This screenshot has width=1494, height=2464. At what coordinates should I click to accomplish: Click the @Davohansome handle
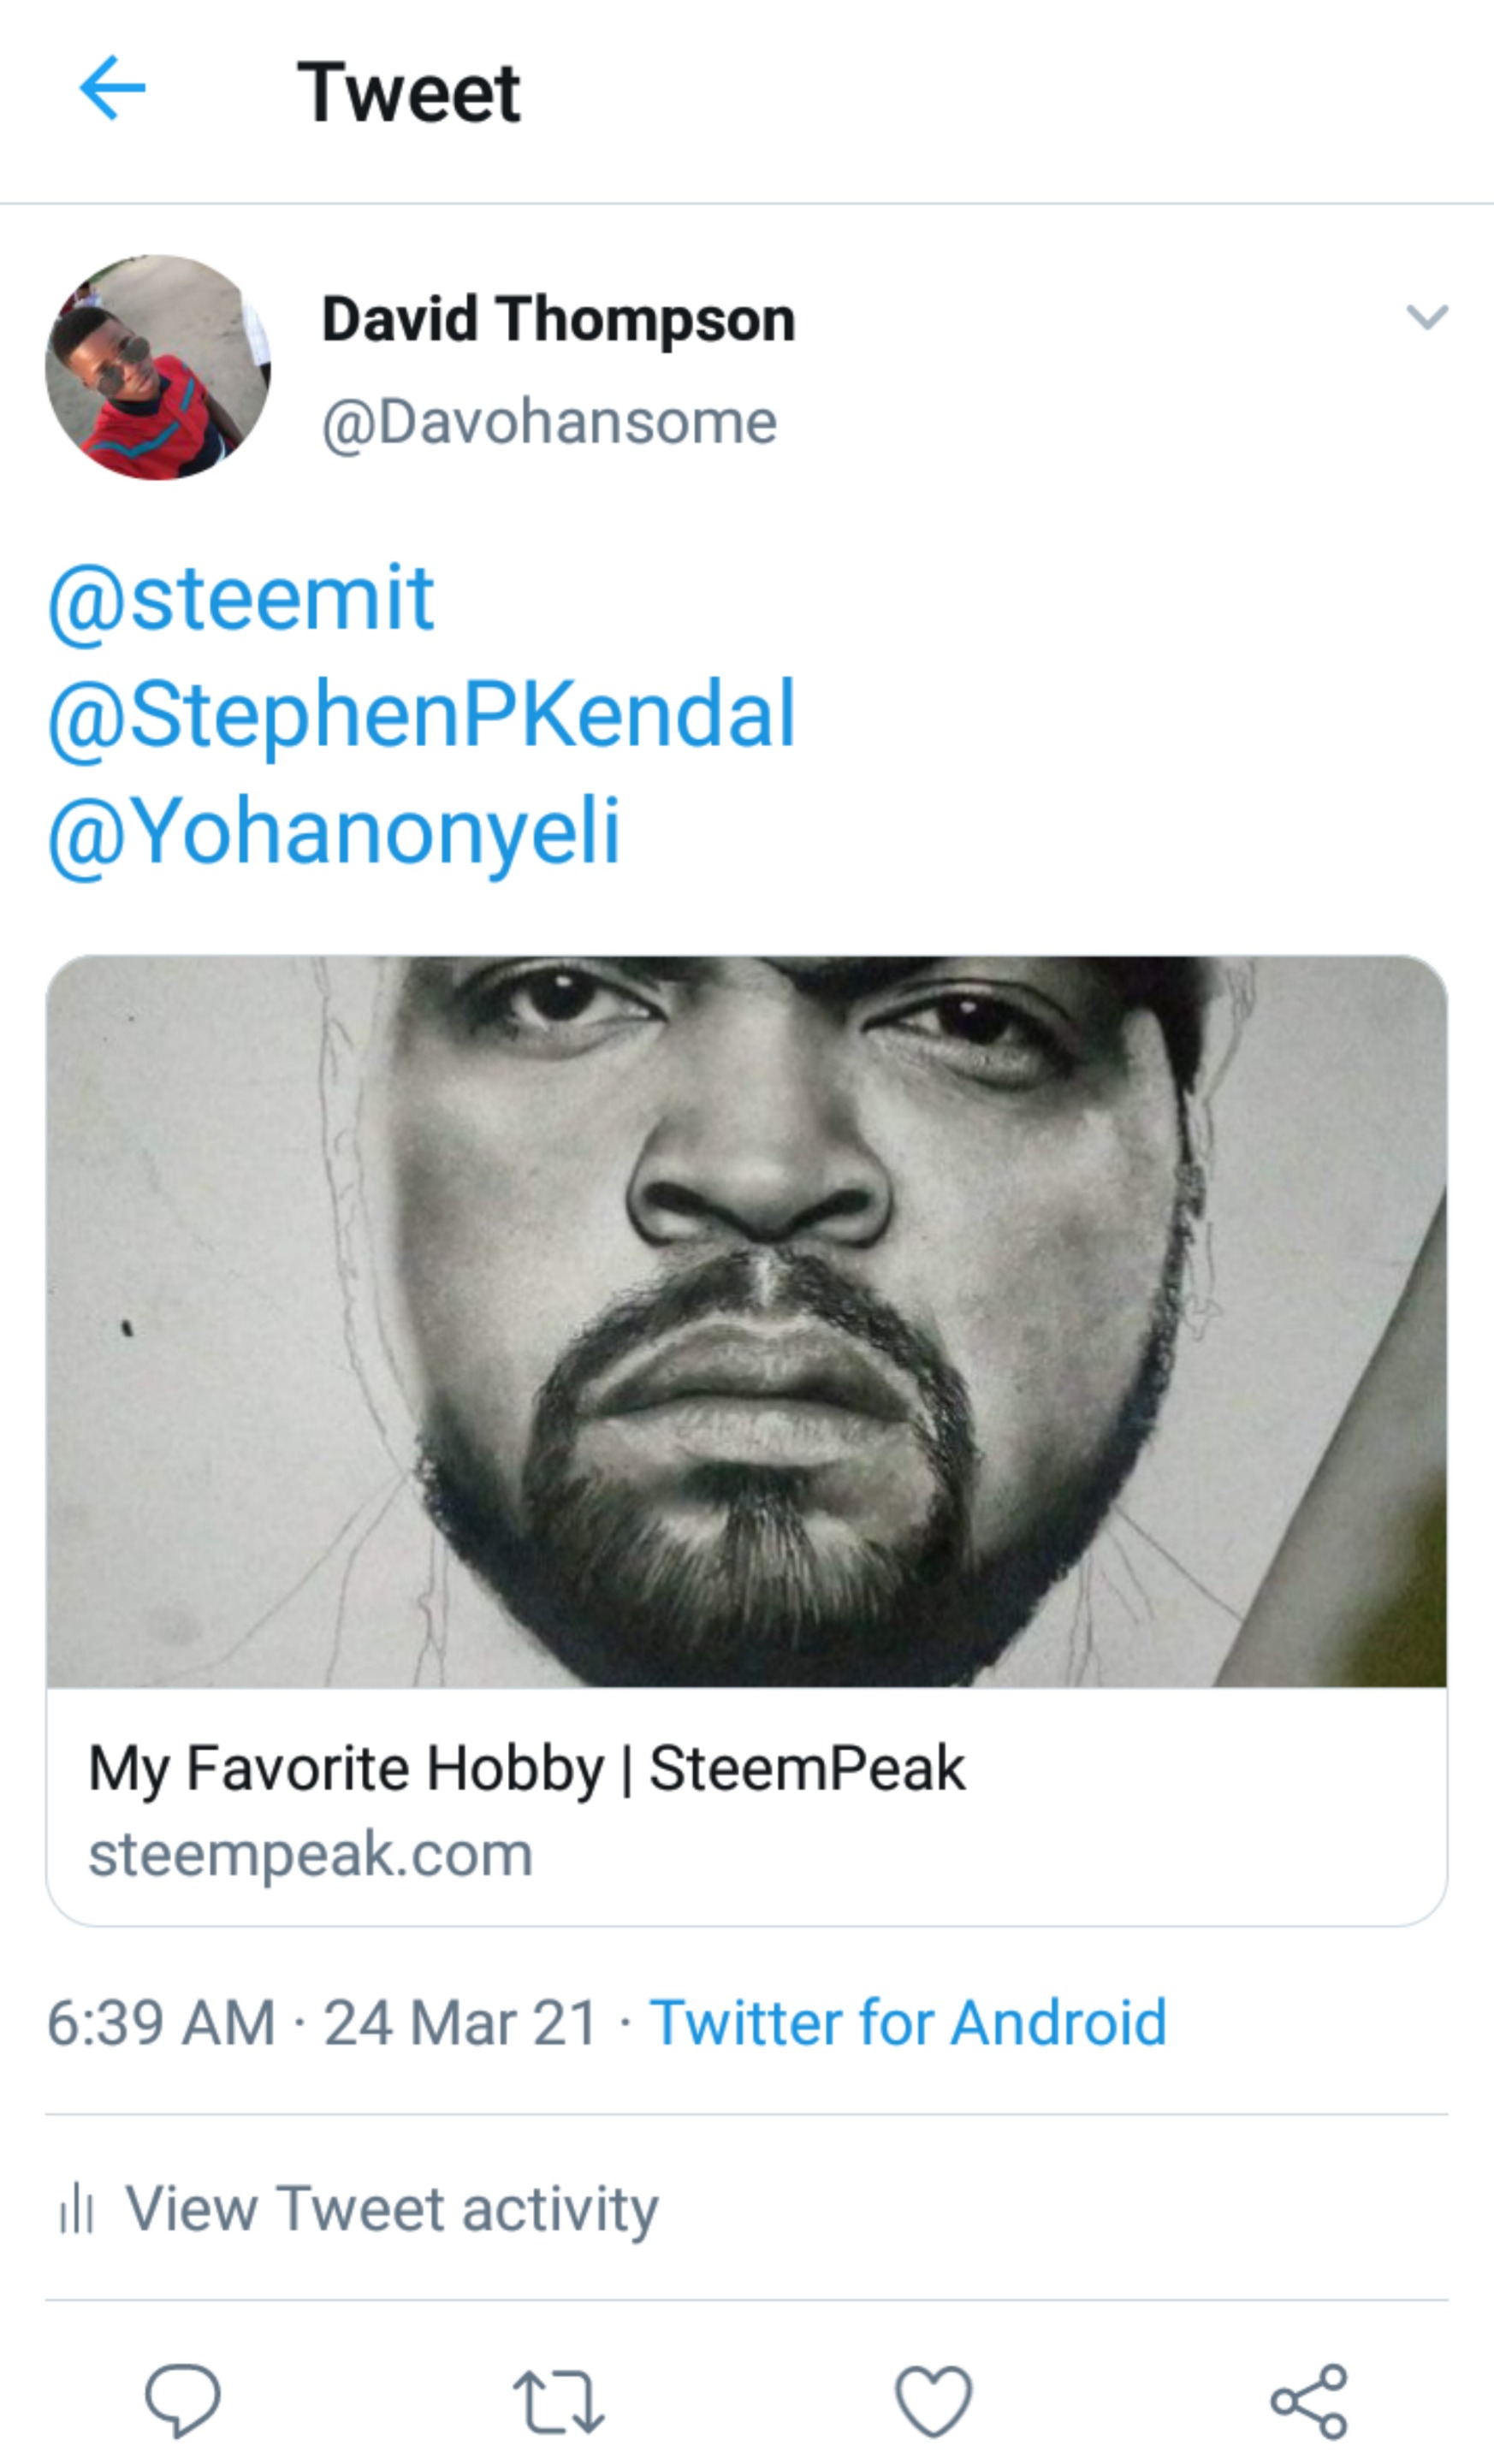[x=549, y=422]
